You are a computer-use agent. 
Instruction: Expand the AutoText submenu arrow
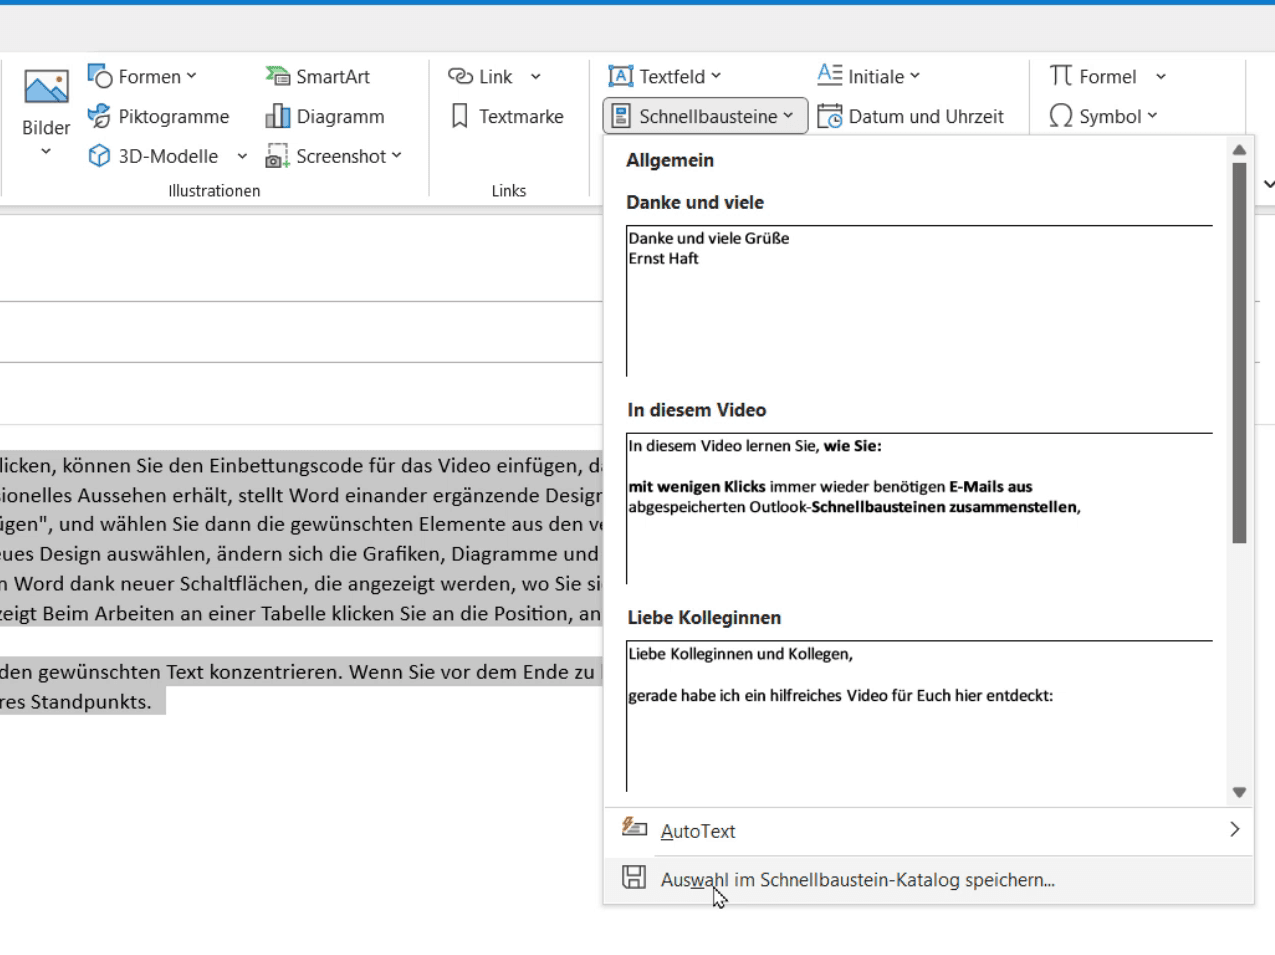[x=1235, y=830]
